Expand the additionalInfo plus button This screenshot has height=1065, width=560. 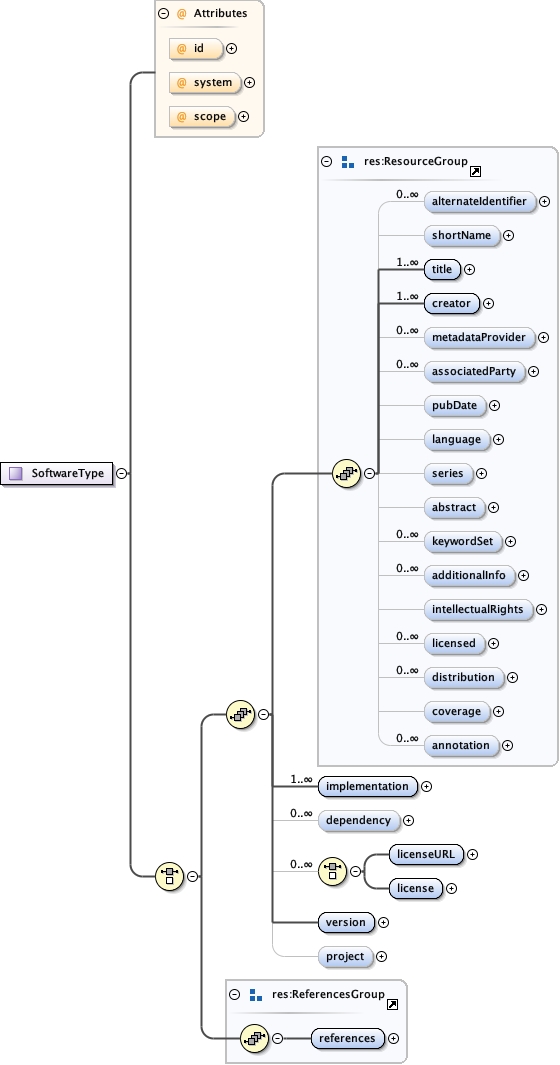(523, 575)
